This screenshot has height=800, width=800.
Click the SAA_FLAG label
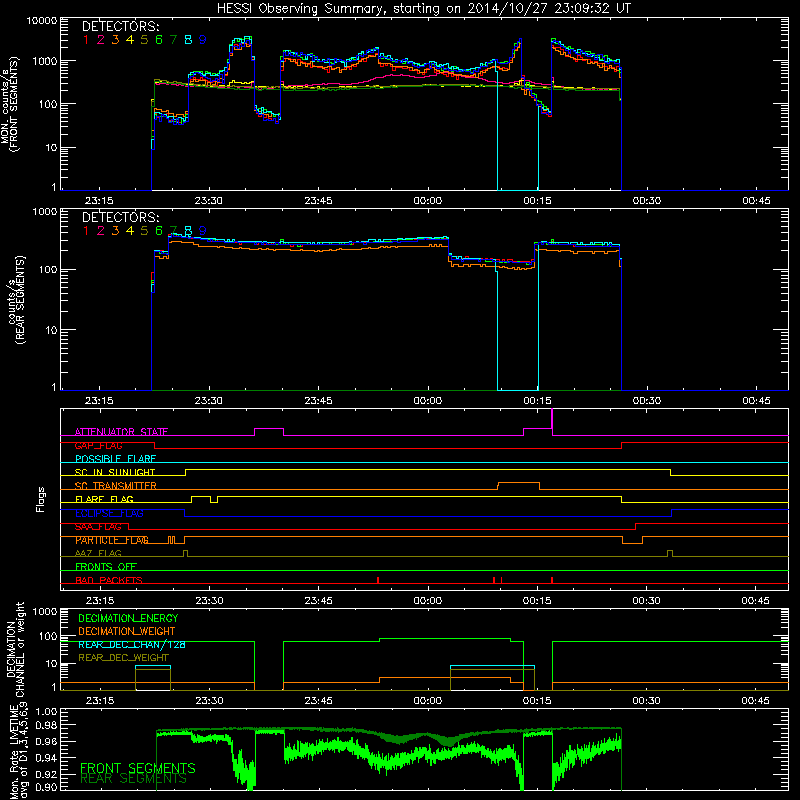(x=98, y=527)
